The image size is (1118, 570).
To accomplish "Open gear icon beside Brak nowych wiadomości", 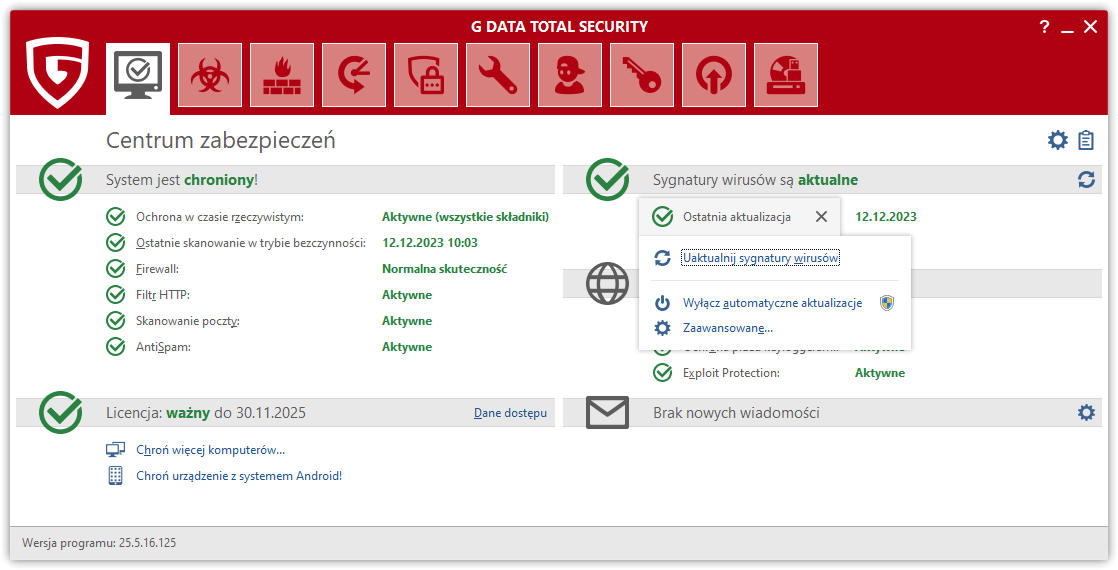I will click(1086, 412).
